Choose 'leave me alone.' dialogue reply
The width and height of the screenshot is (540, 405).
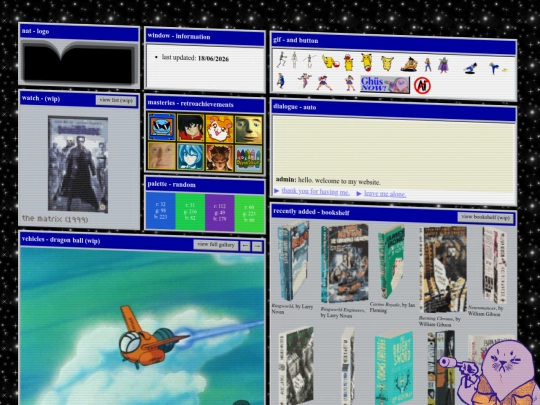(385, 194)
